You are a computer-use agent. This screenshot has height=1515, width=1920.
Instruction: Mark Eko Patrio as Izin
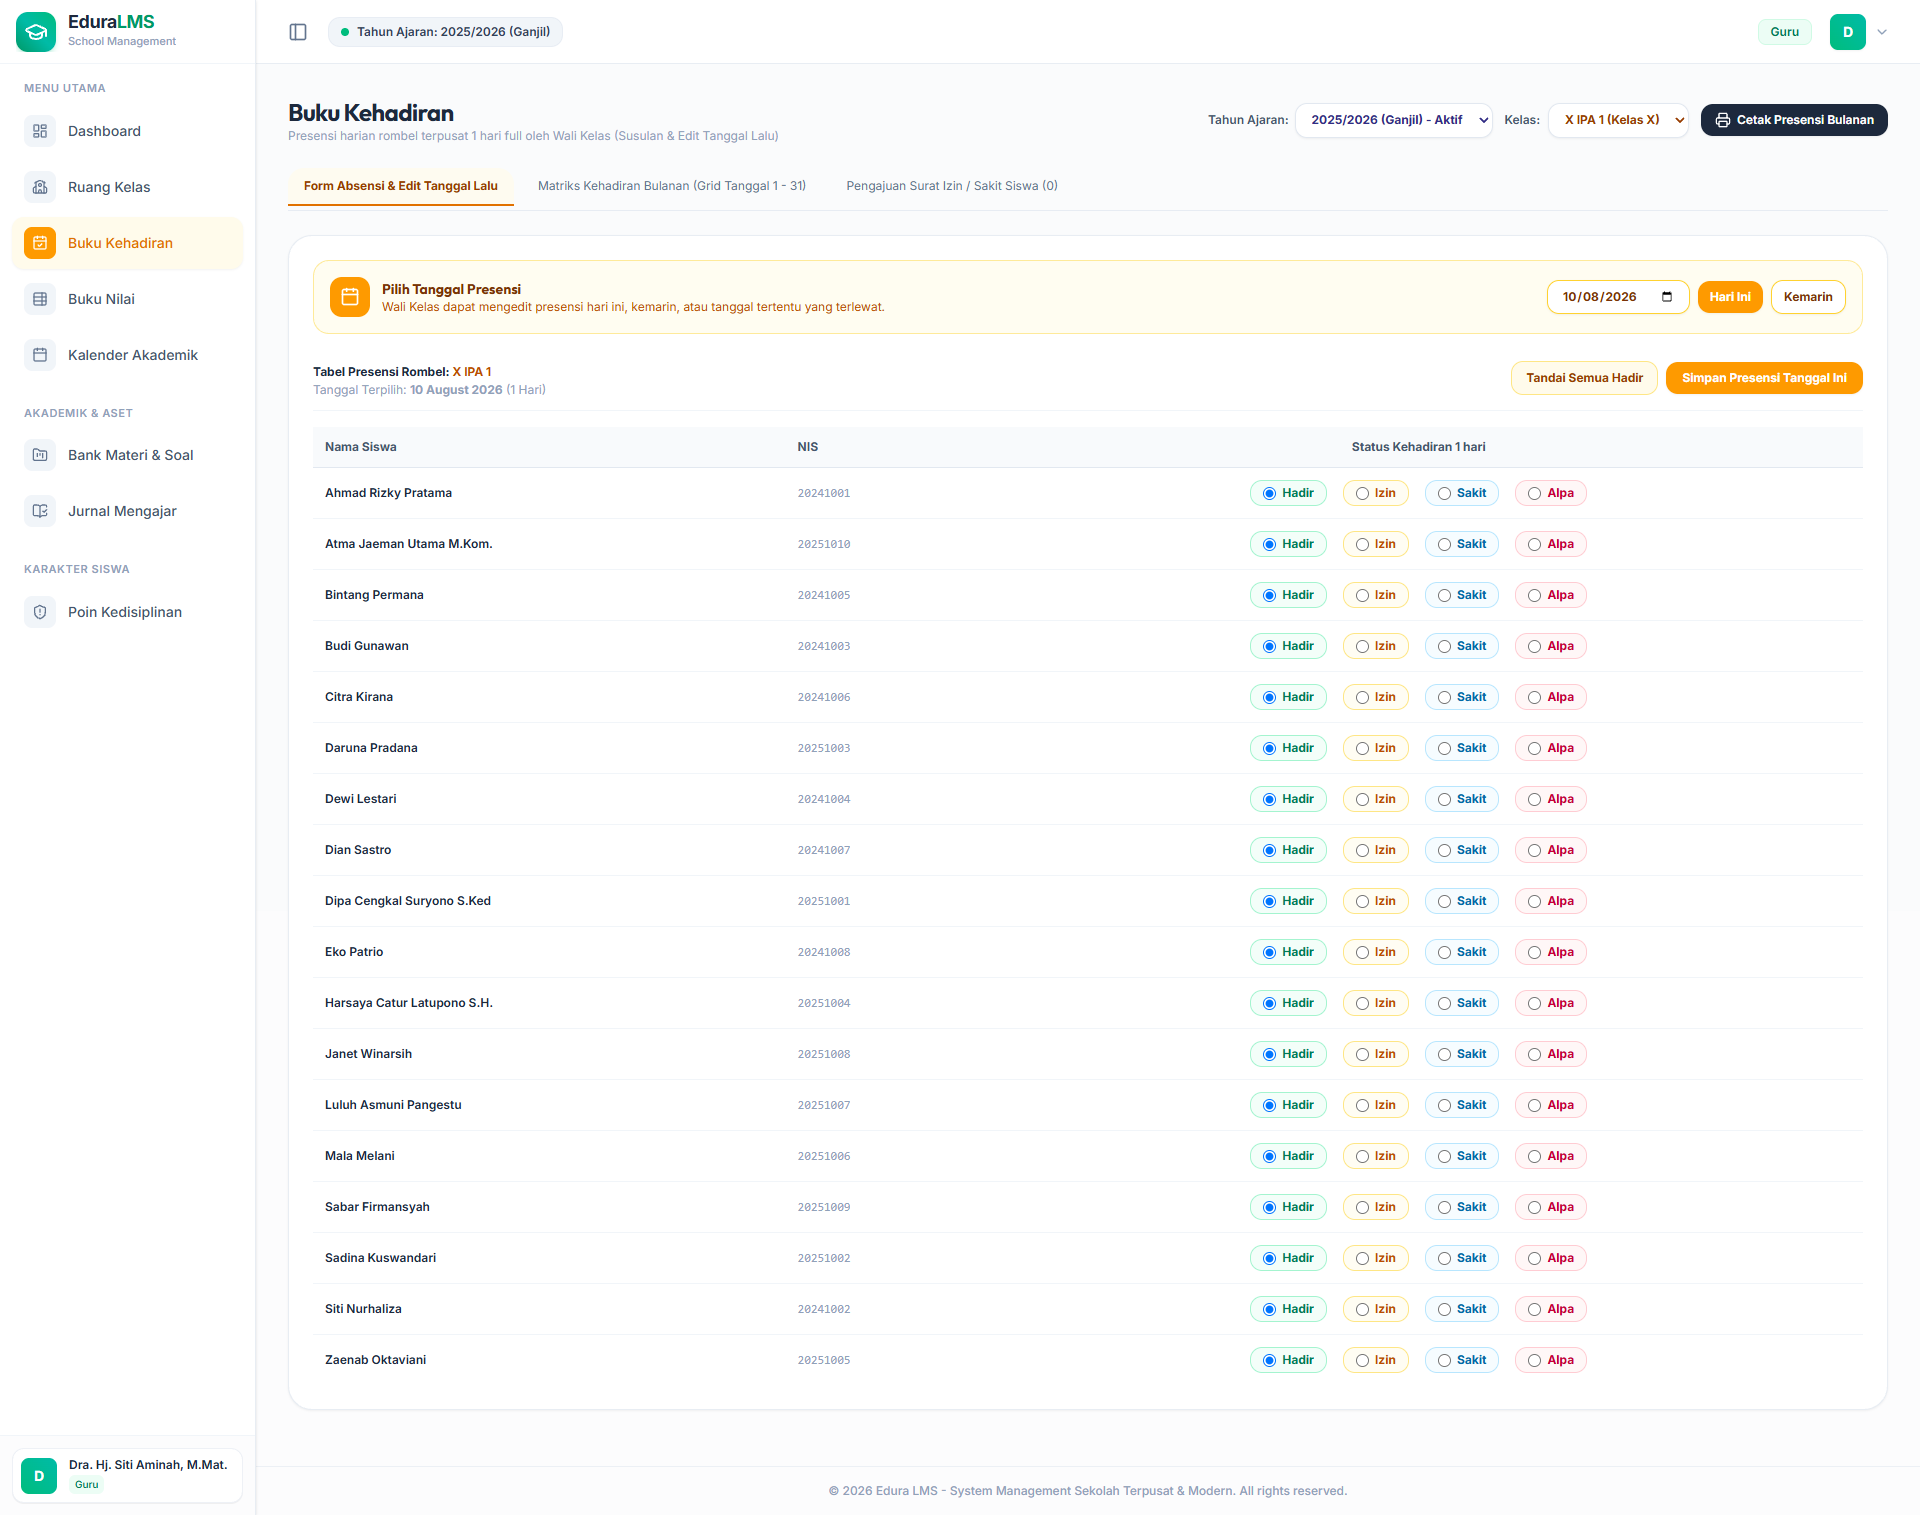[x=1376, y=952]
